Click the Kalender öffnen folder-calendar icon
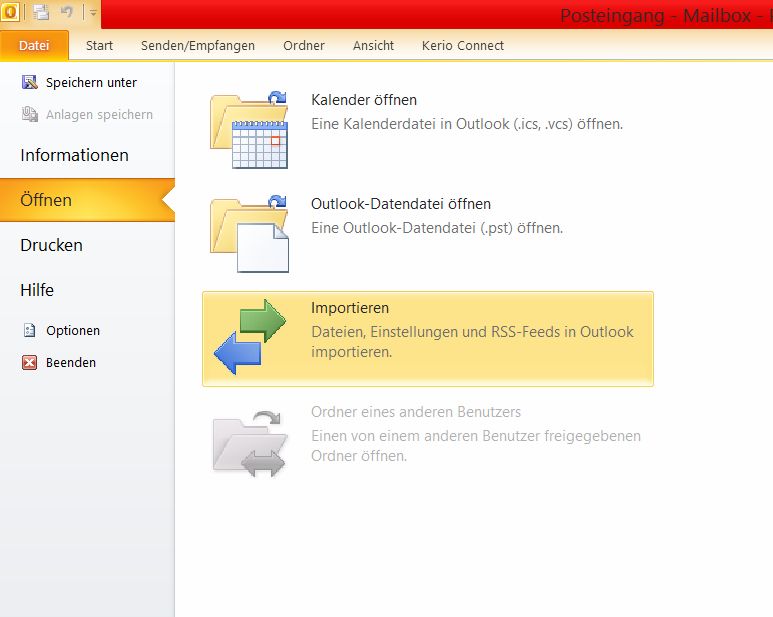 [x=249, y=130]
